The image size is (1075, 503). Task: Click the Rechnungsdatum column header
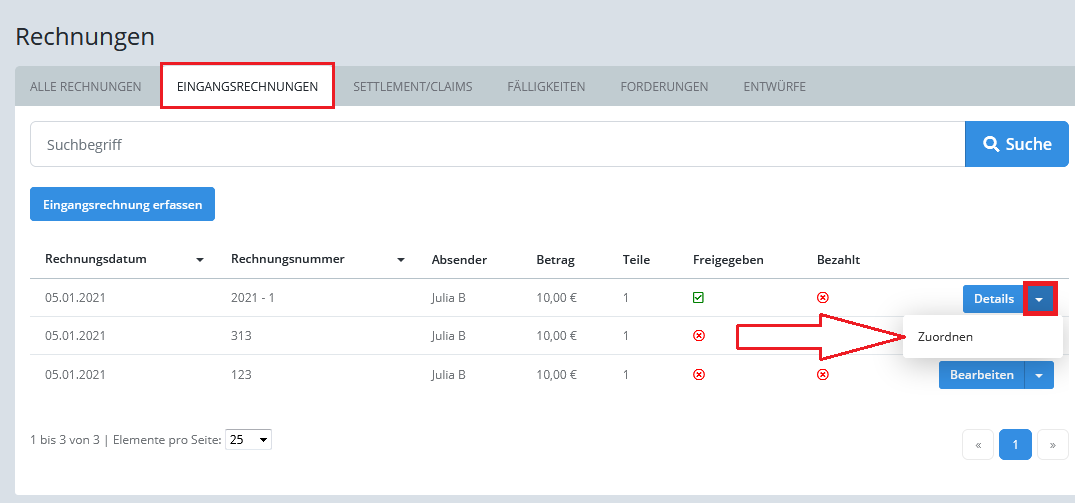[96, 259]
